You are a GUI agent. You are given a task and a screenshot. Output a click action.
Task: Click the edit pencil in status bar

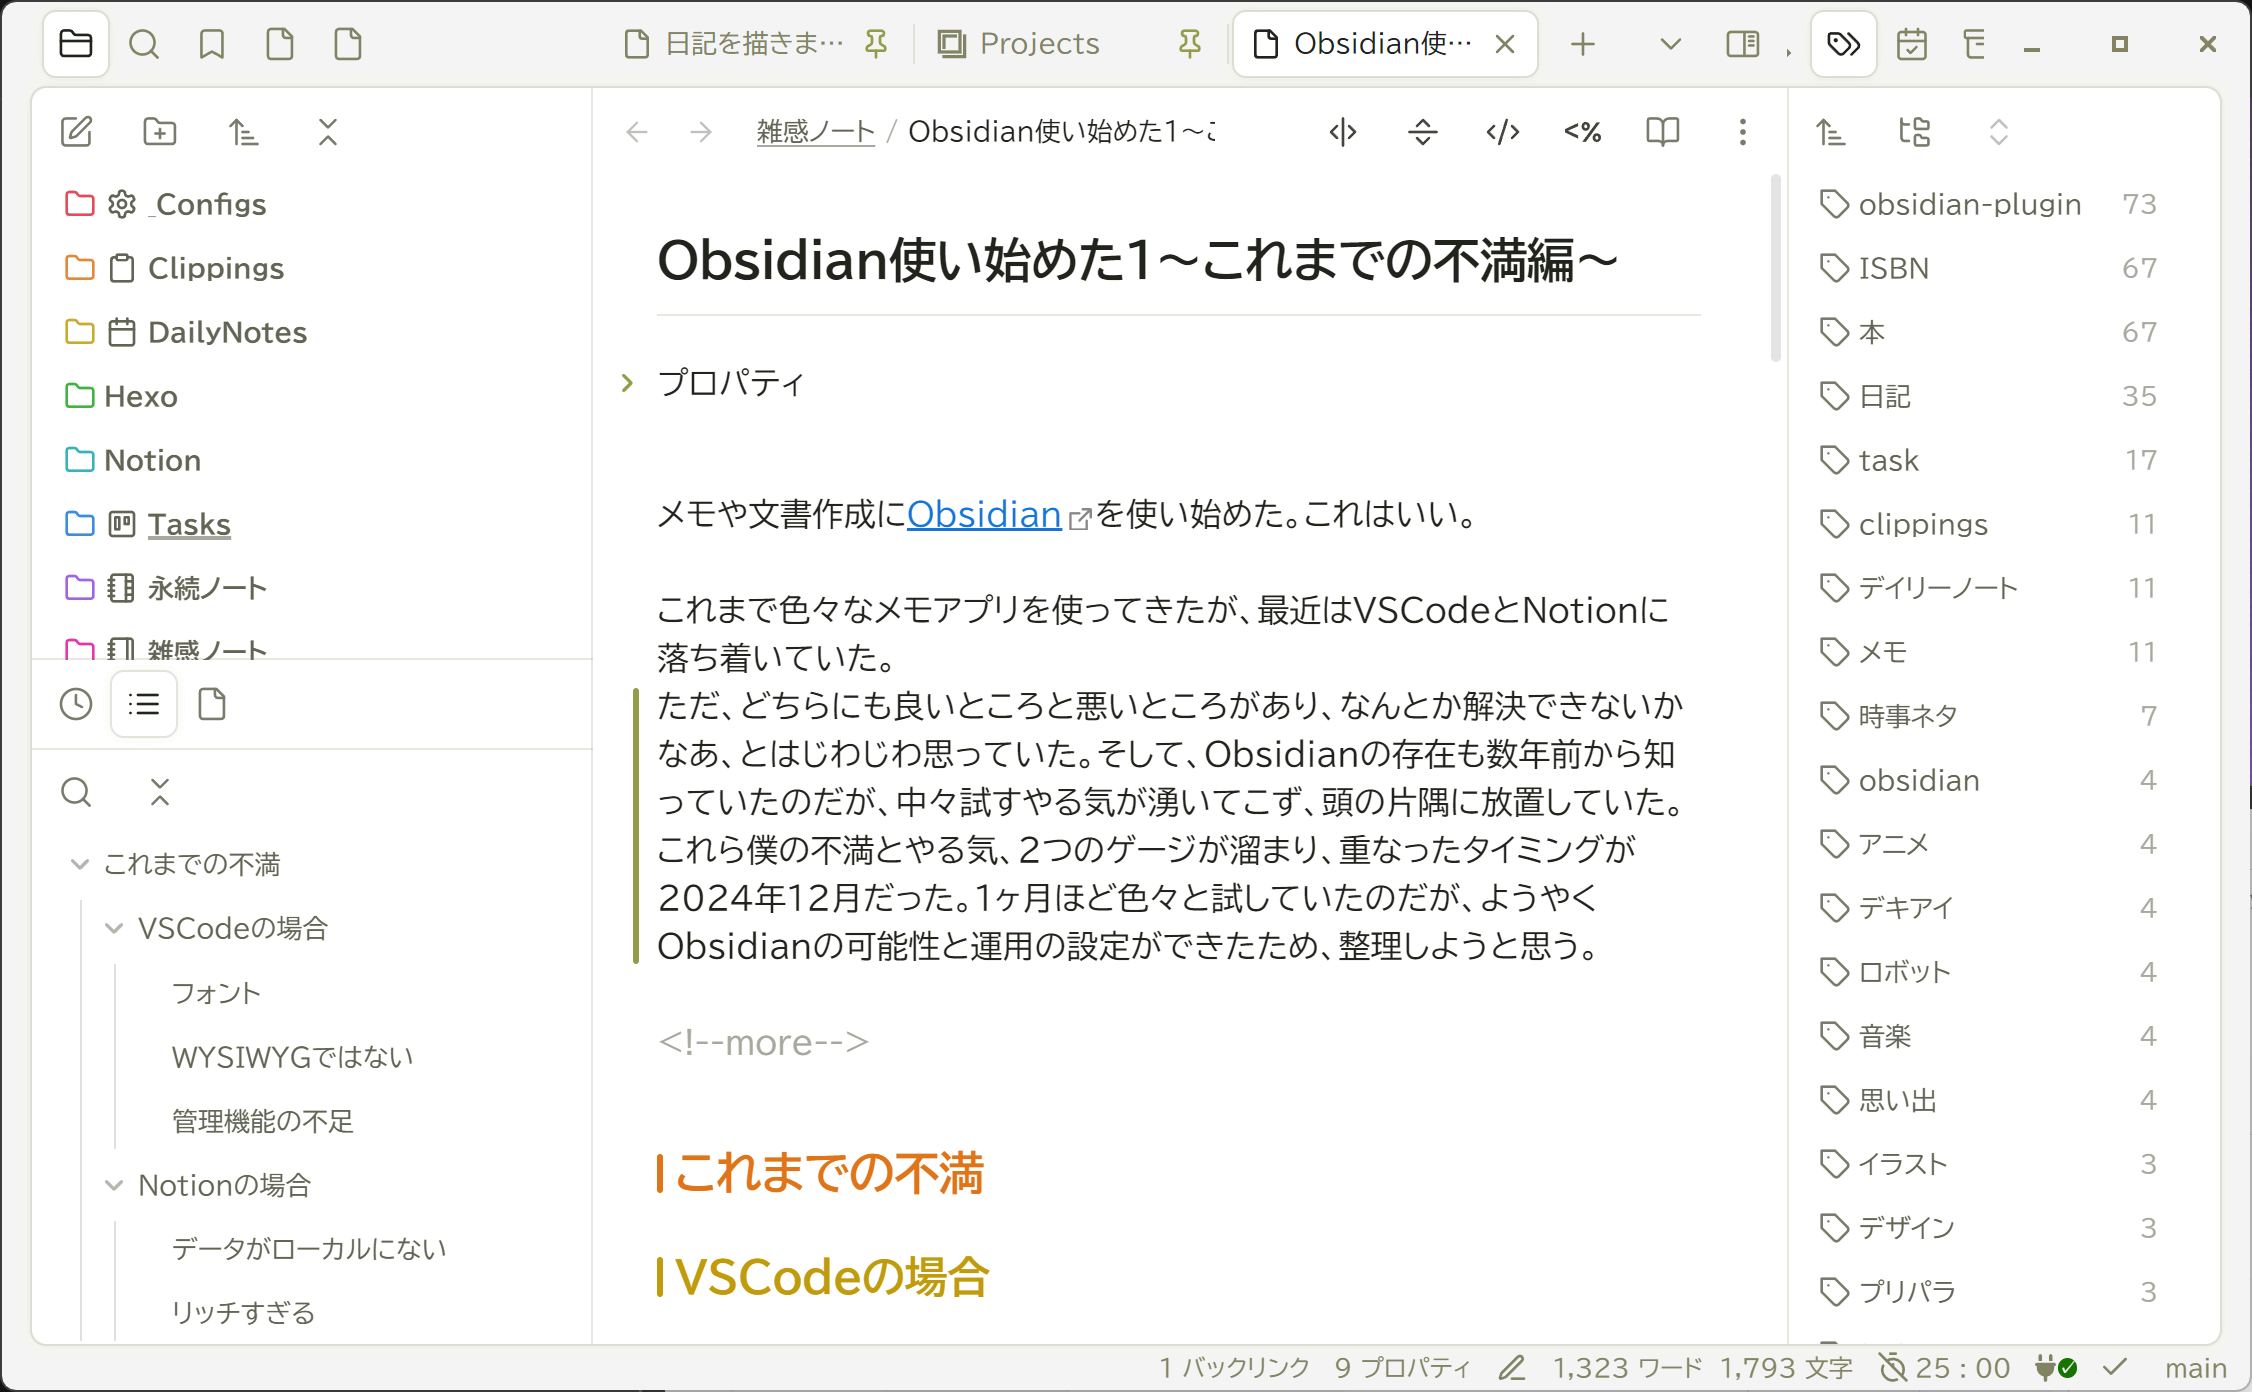pos(1512,1367)
